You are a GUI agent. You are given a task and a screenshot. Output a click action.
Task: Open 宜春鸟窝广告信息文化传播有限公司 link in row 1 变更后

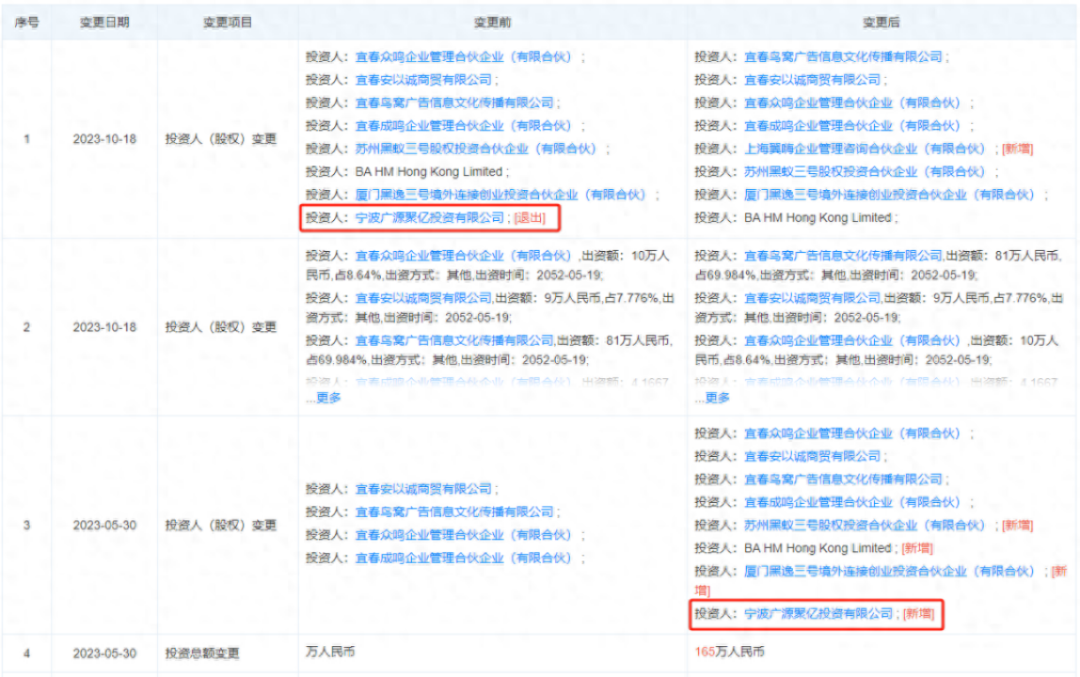click(x=843, y=56)
